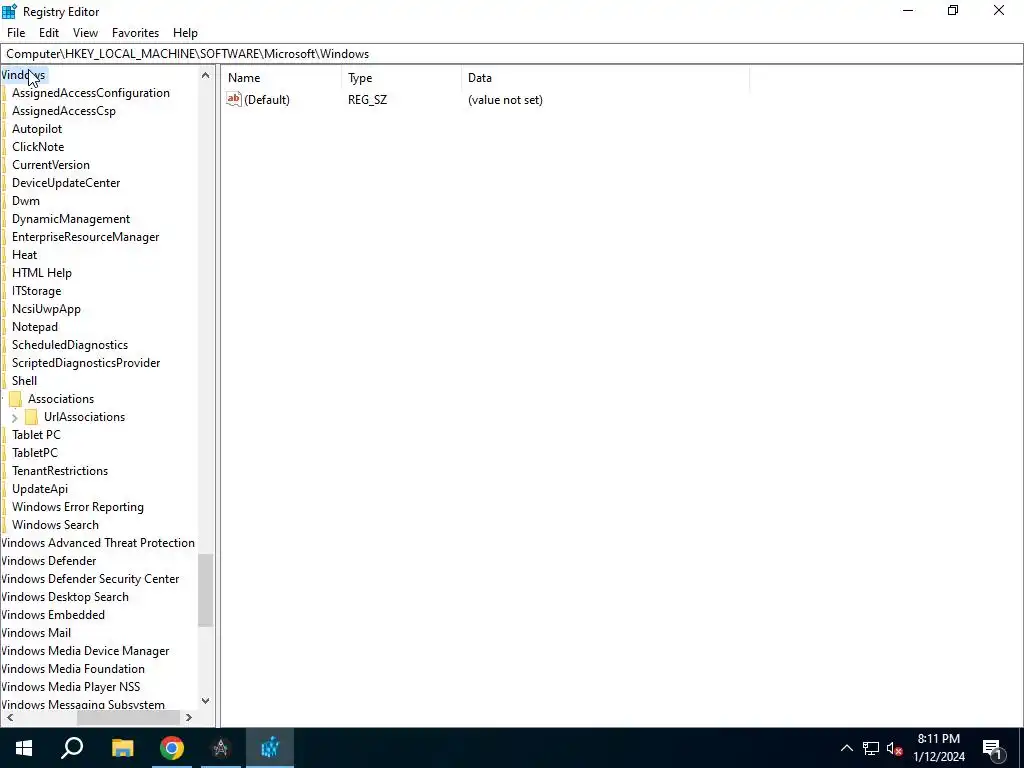1024x768 pixels.
Task: Select the REG_SZ type cell
Action: click(x=368, y=100)
